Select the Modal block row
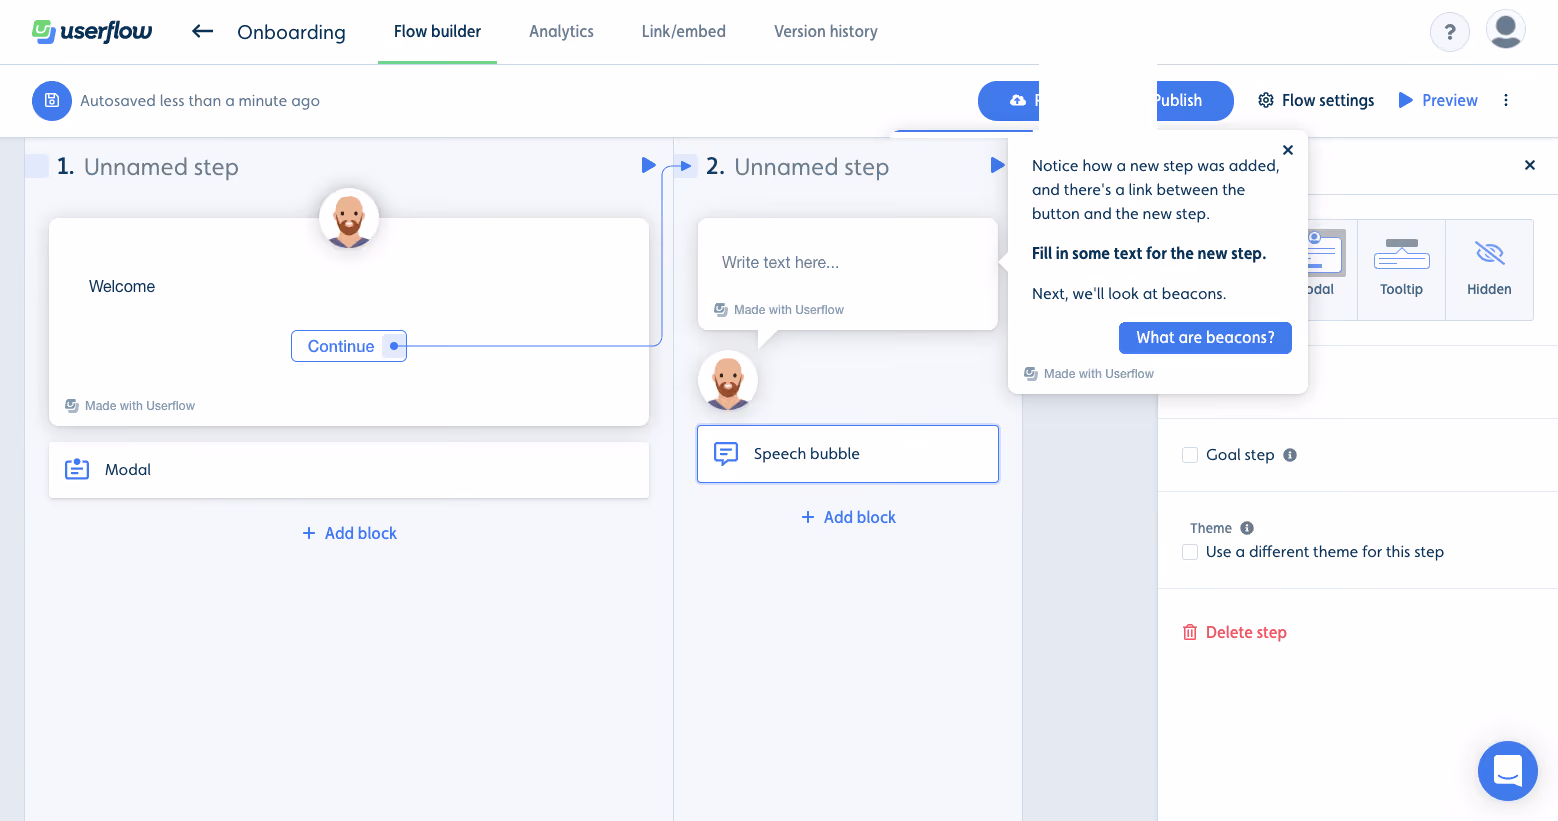1558x821 pixels. [x=349, y=470]
